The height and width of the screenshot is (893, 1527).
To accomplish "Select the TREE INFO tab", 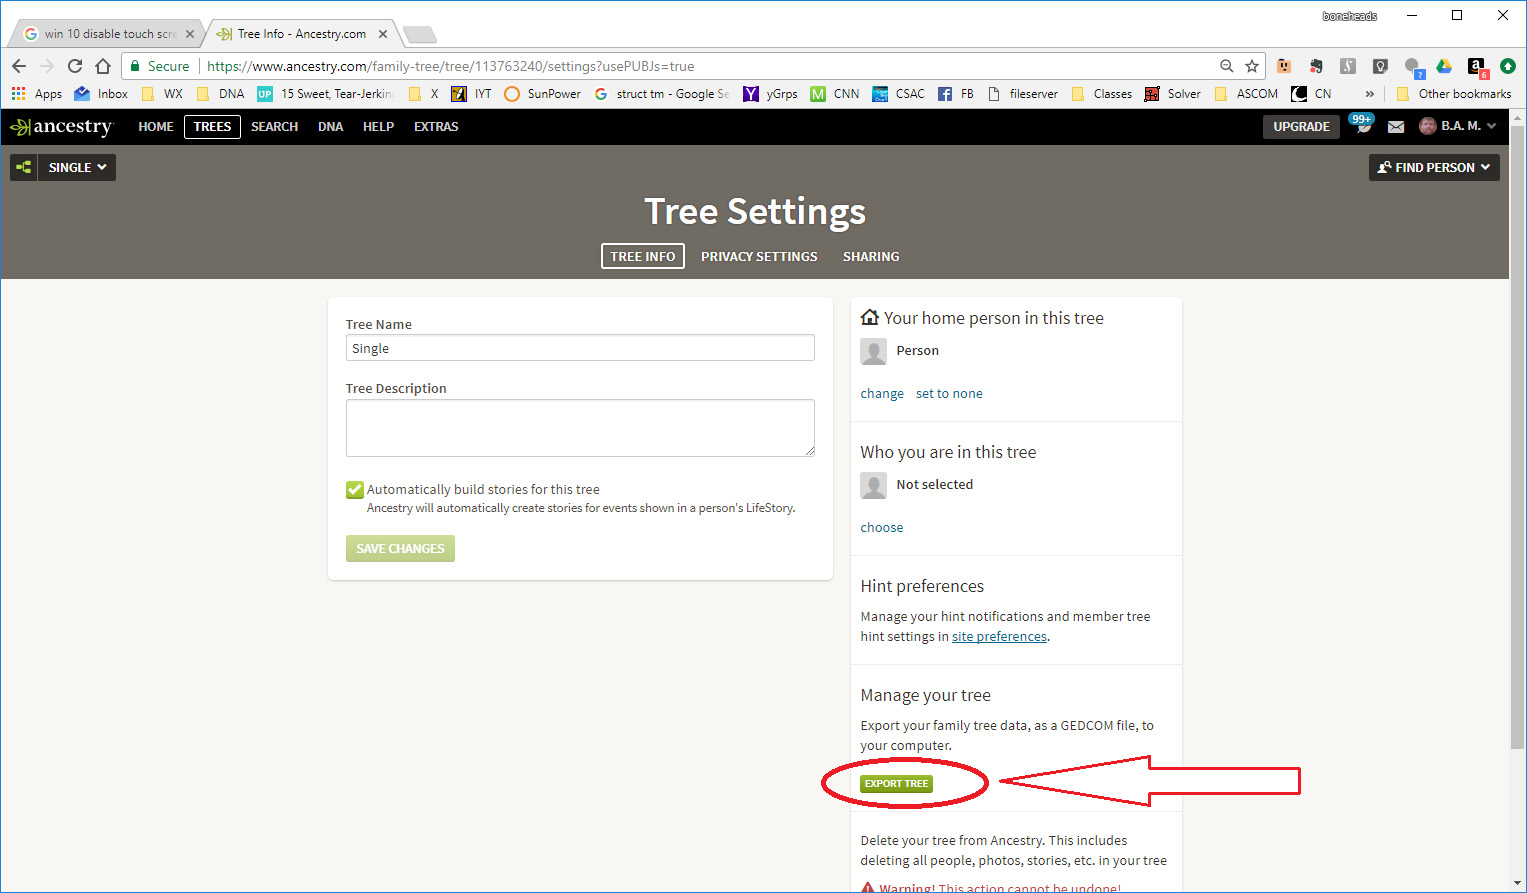I will pyautogui.click(x=643, y=257).
